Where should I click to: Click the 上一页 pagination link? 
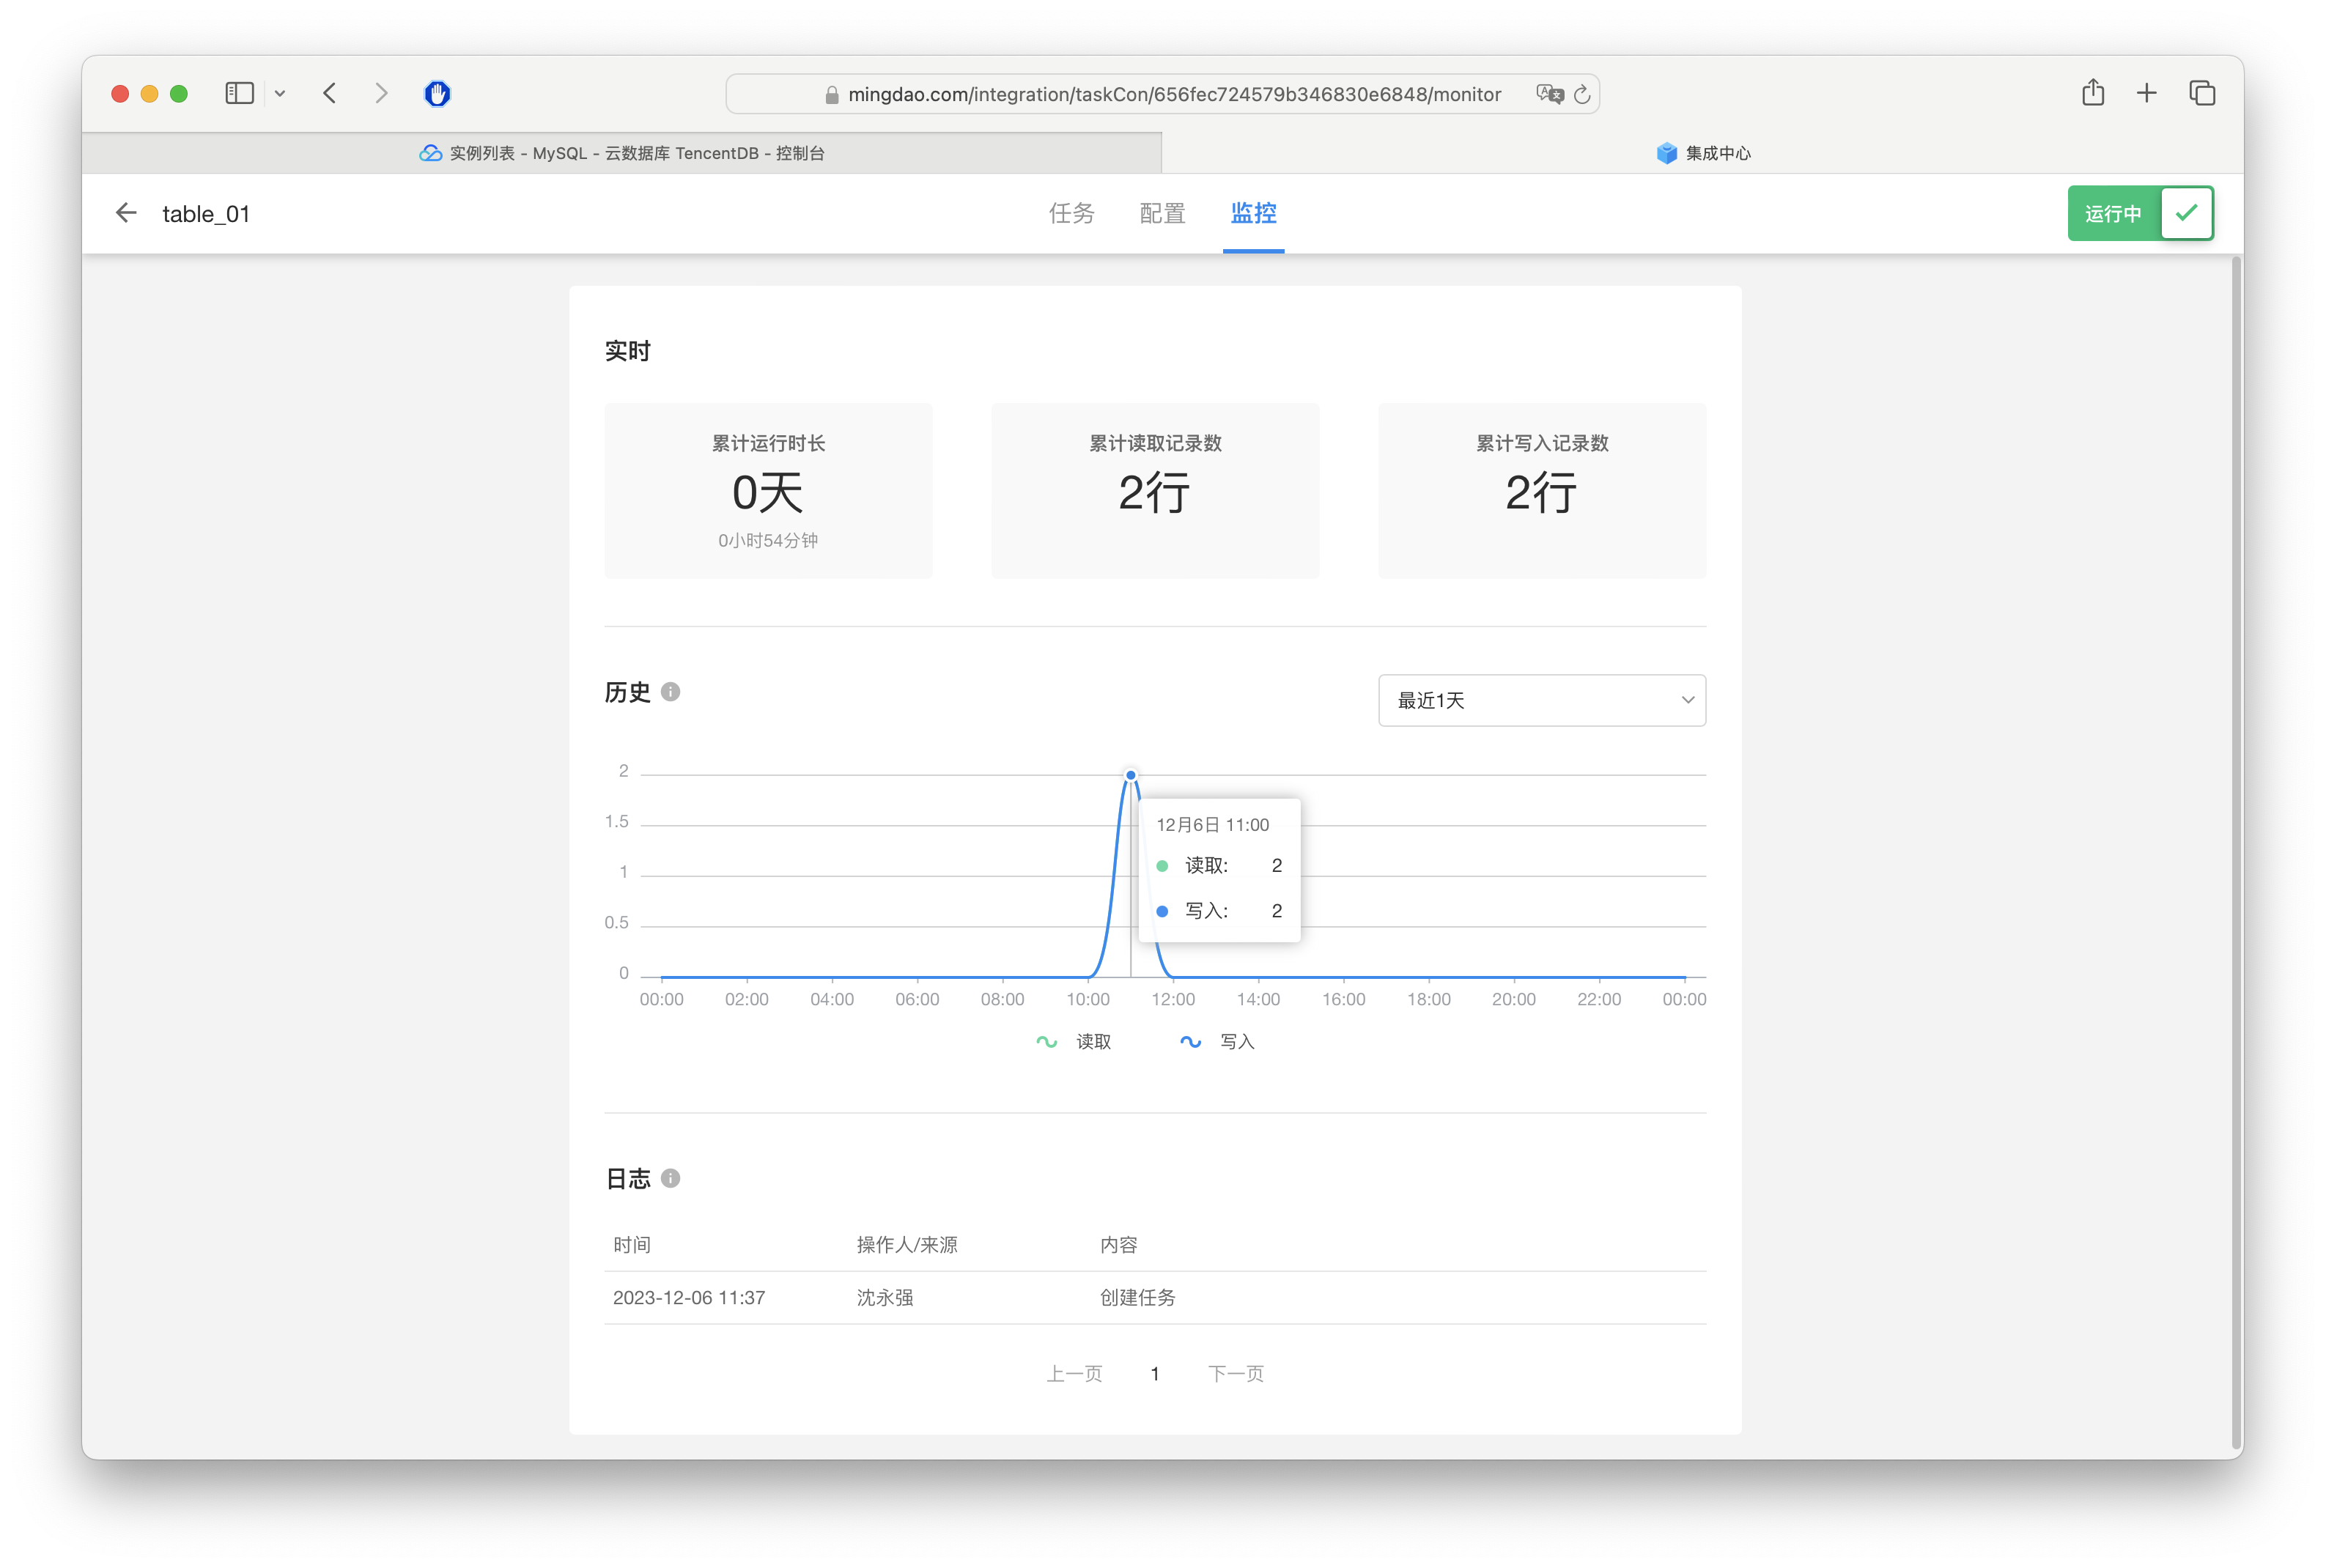(1074, 1373)
